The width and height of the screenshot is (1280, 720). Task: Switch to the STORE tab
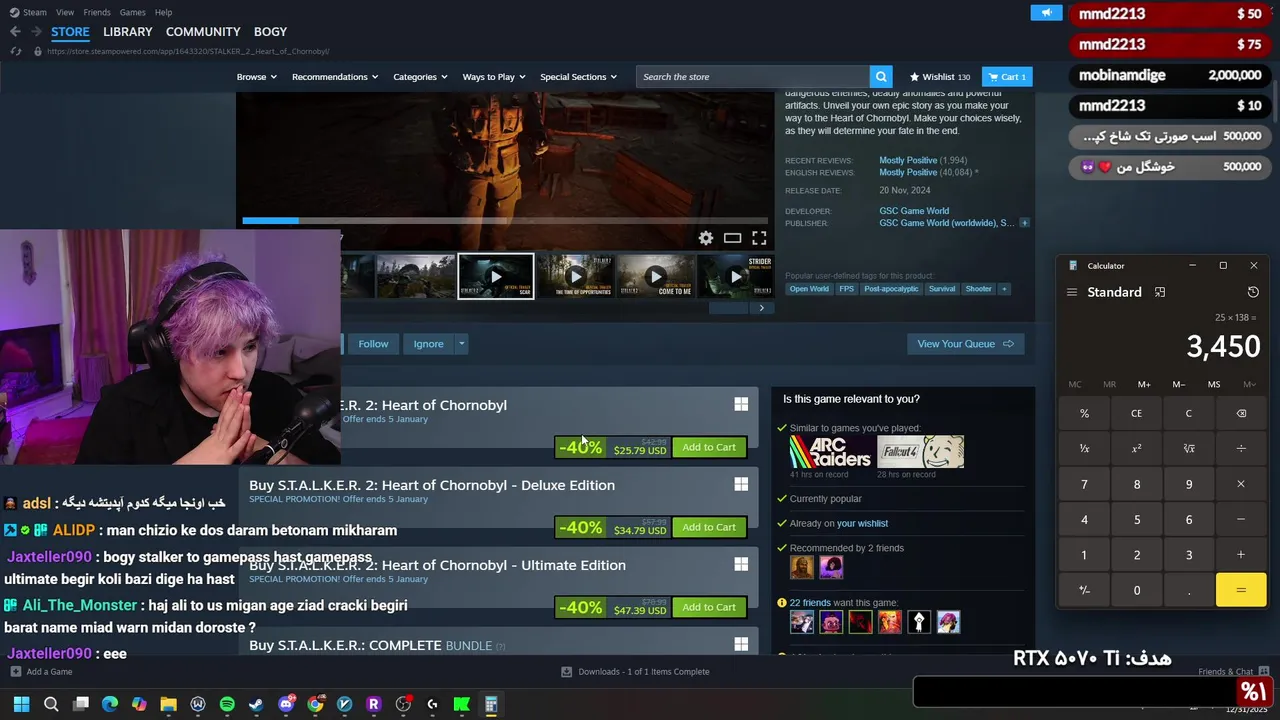[70, 32]
